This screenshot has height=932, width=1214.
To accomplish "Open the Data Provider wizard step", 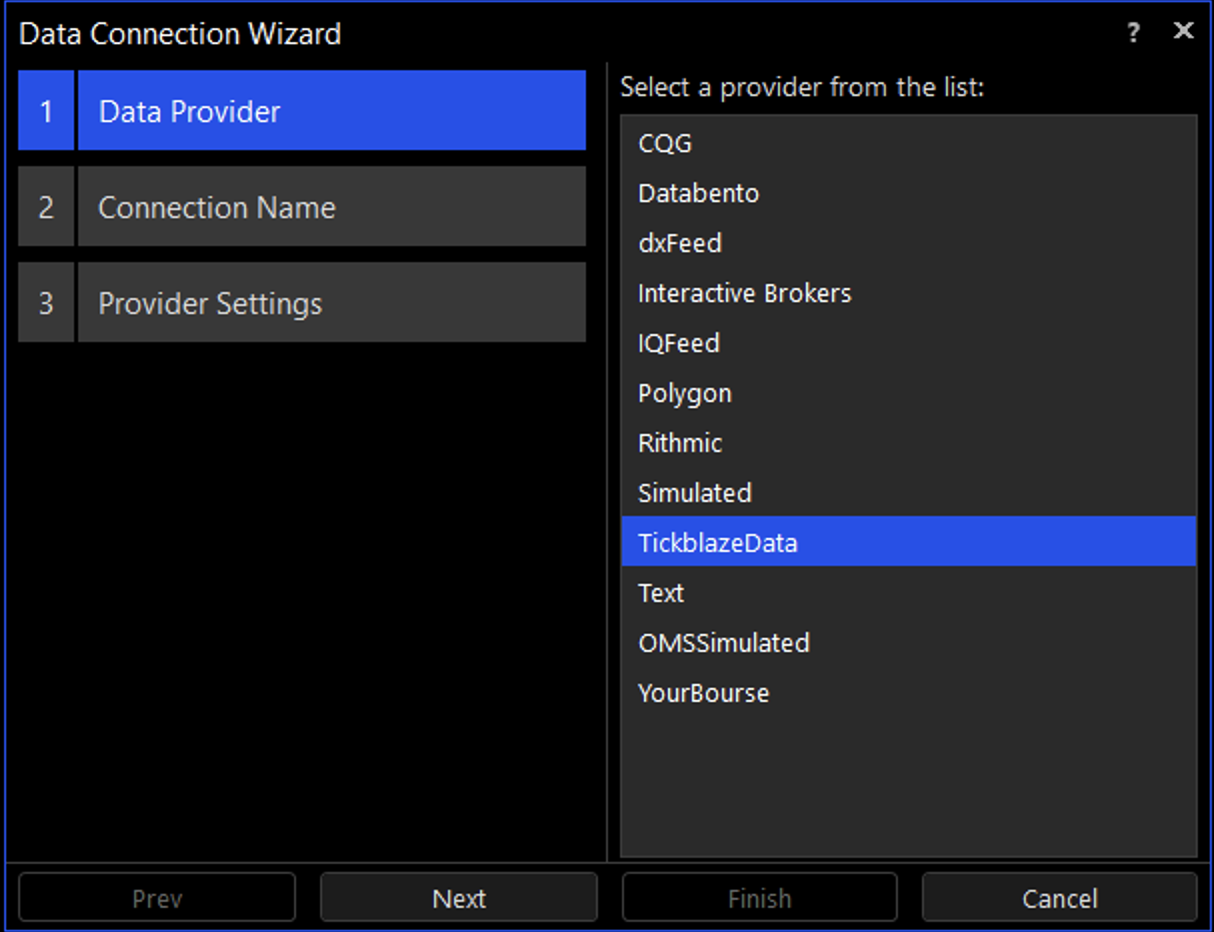I will tap(302, 110).
